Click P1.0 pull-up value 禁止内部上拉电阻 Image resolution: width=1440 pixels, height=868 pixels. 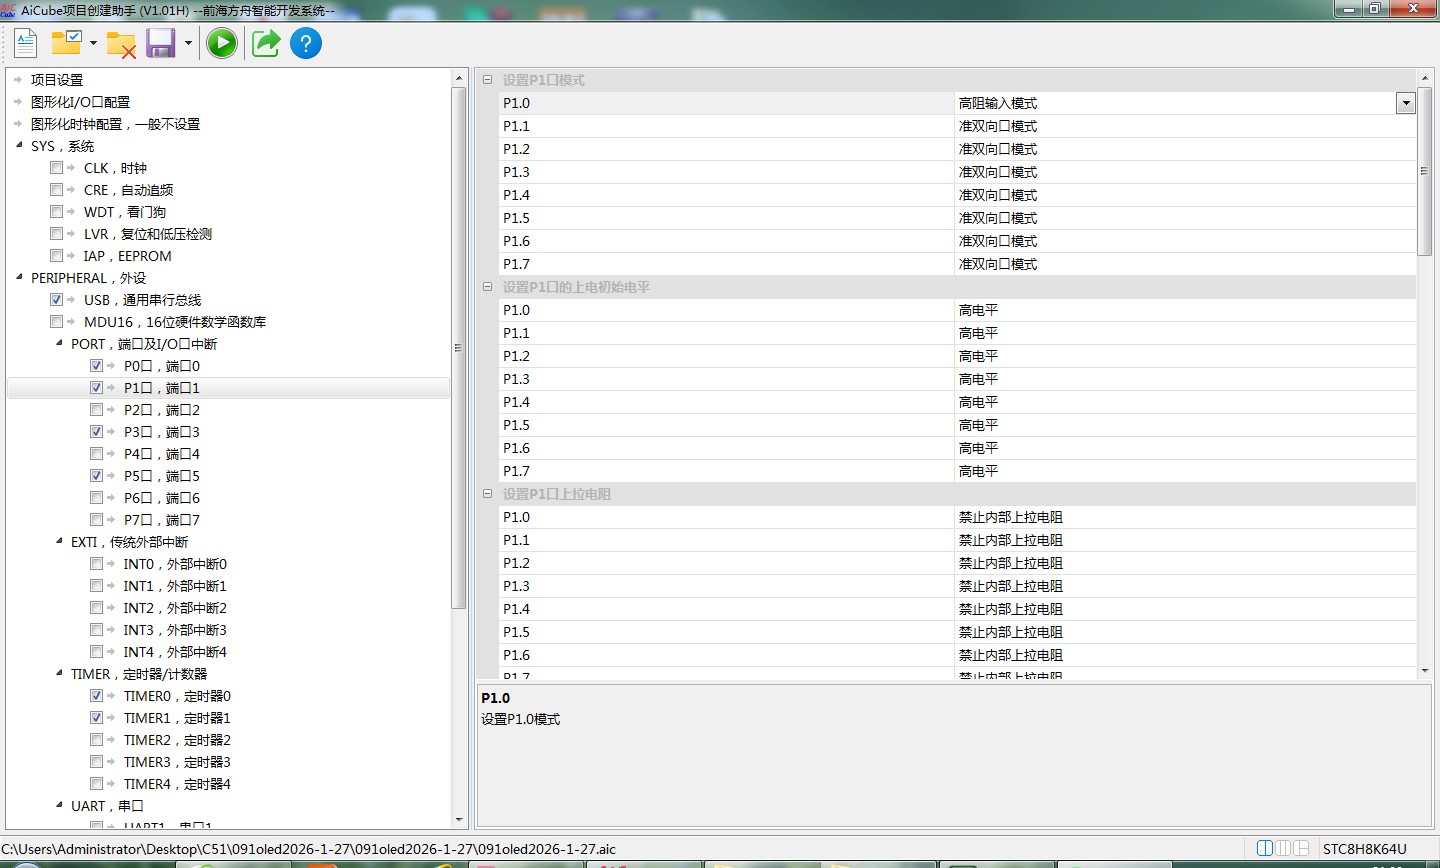[1011, 517]
